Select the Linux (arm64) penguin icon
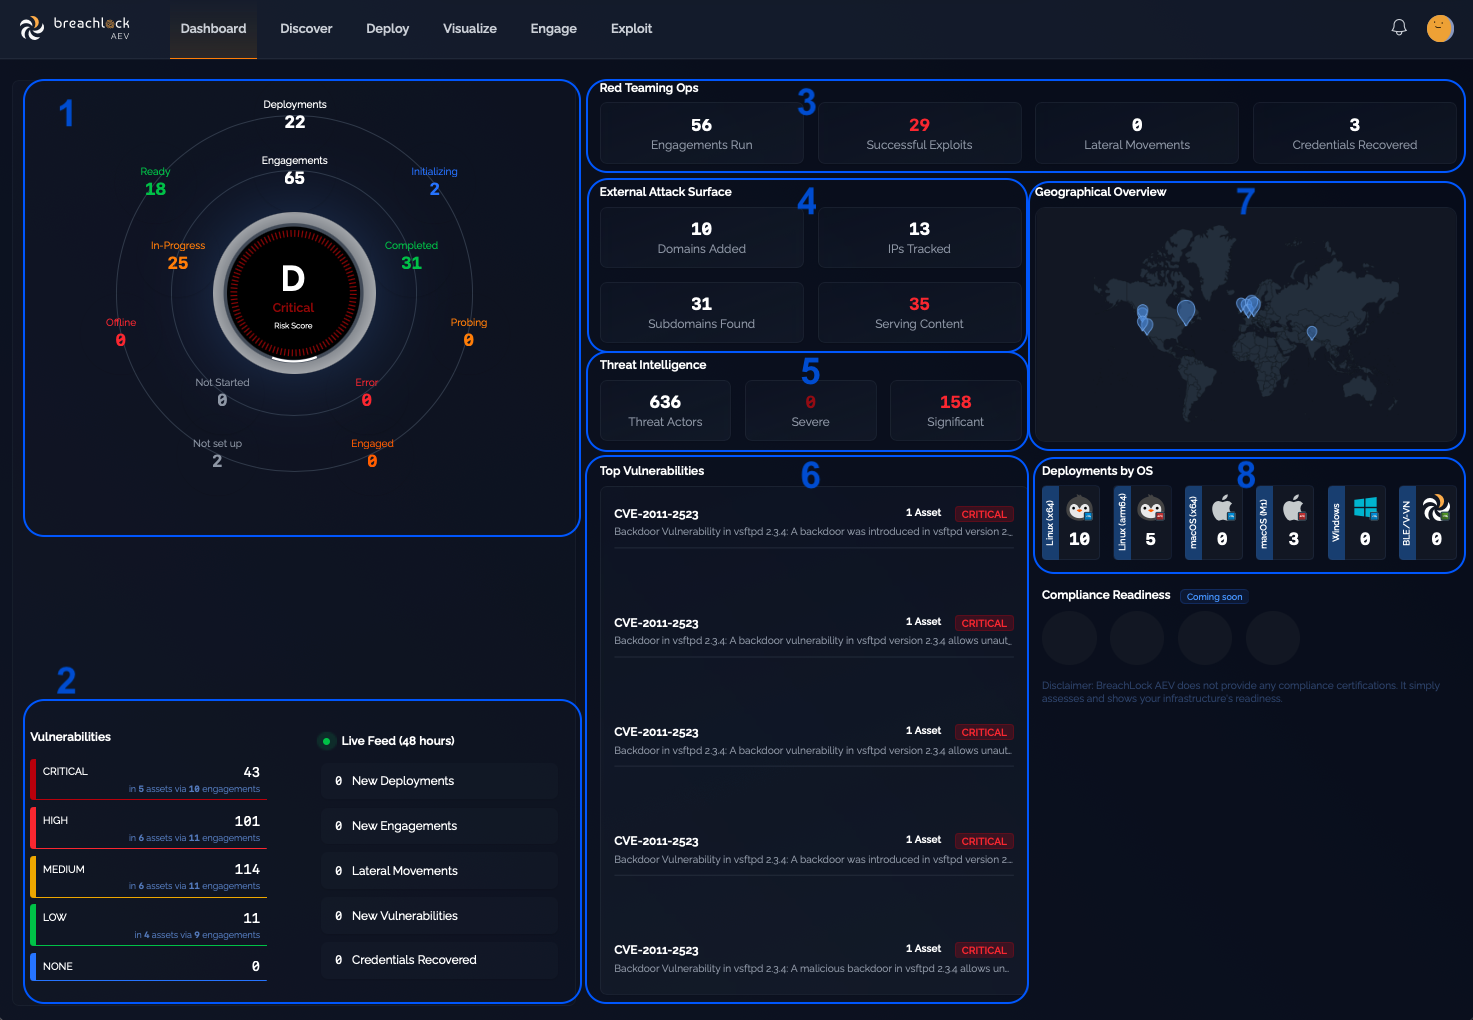Viewport: 1473px width, 1020px height. tap(1151, 509)
